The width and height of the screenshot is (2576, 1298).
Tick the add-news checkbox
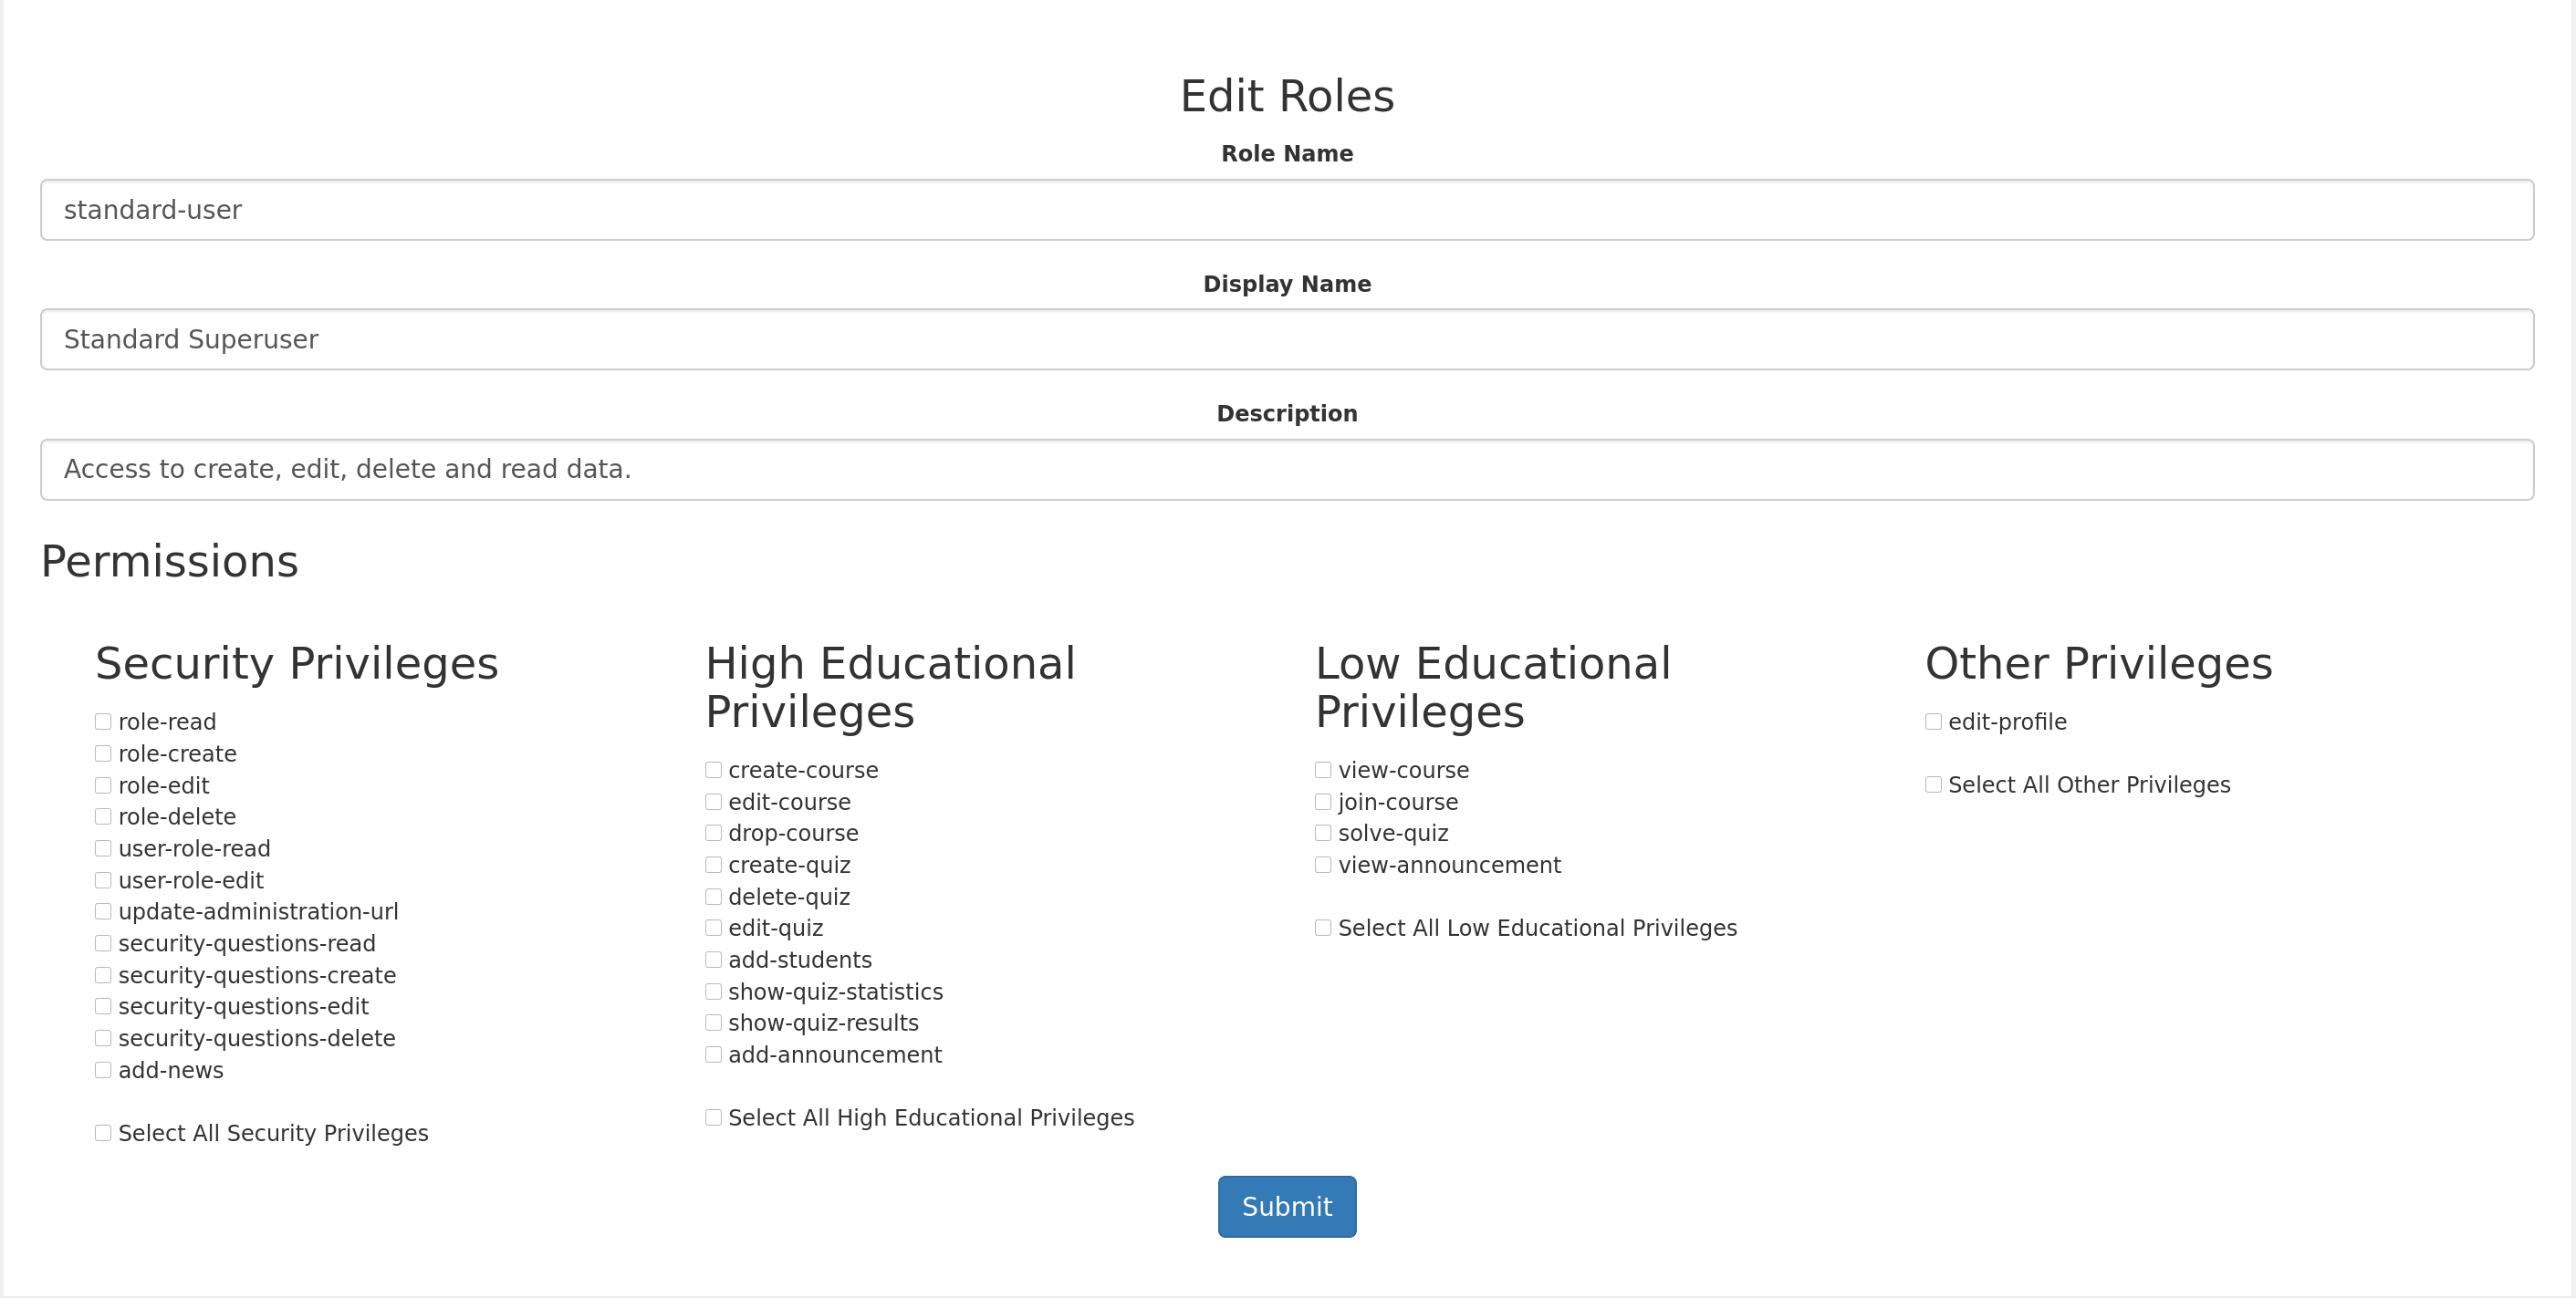(103, 1070)
